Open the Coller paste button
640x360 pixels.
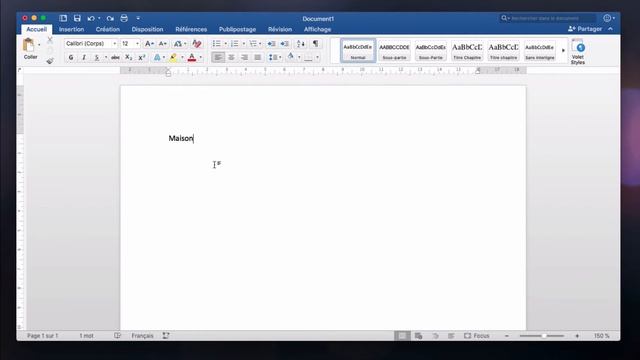point(29,48)
